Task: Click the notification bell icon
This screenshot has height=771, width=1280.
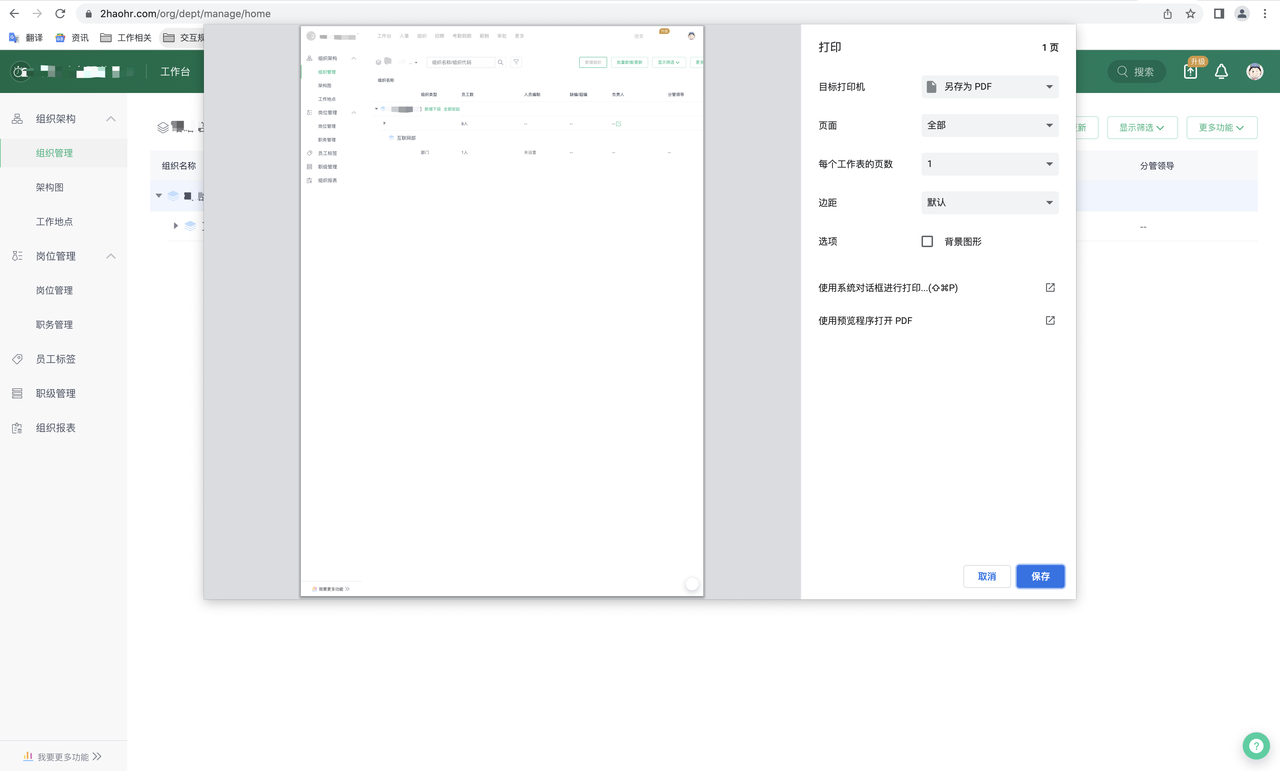Action: pyautogui.click(x=1221, y=72)
